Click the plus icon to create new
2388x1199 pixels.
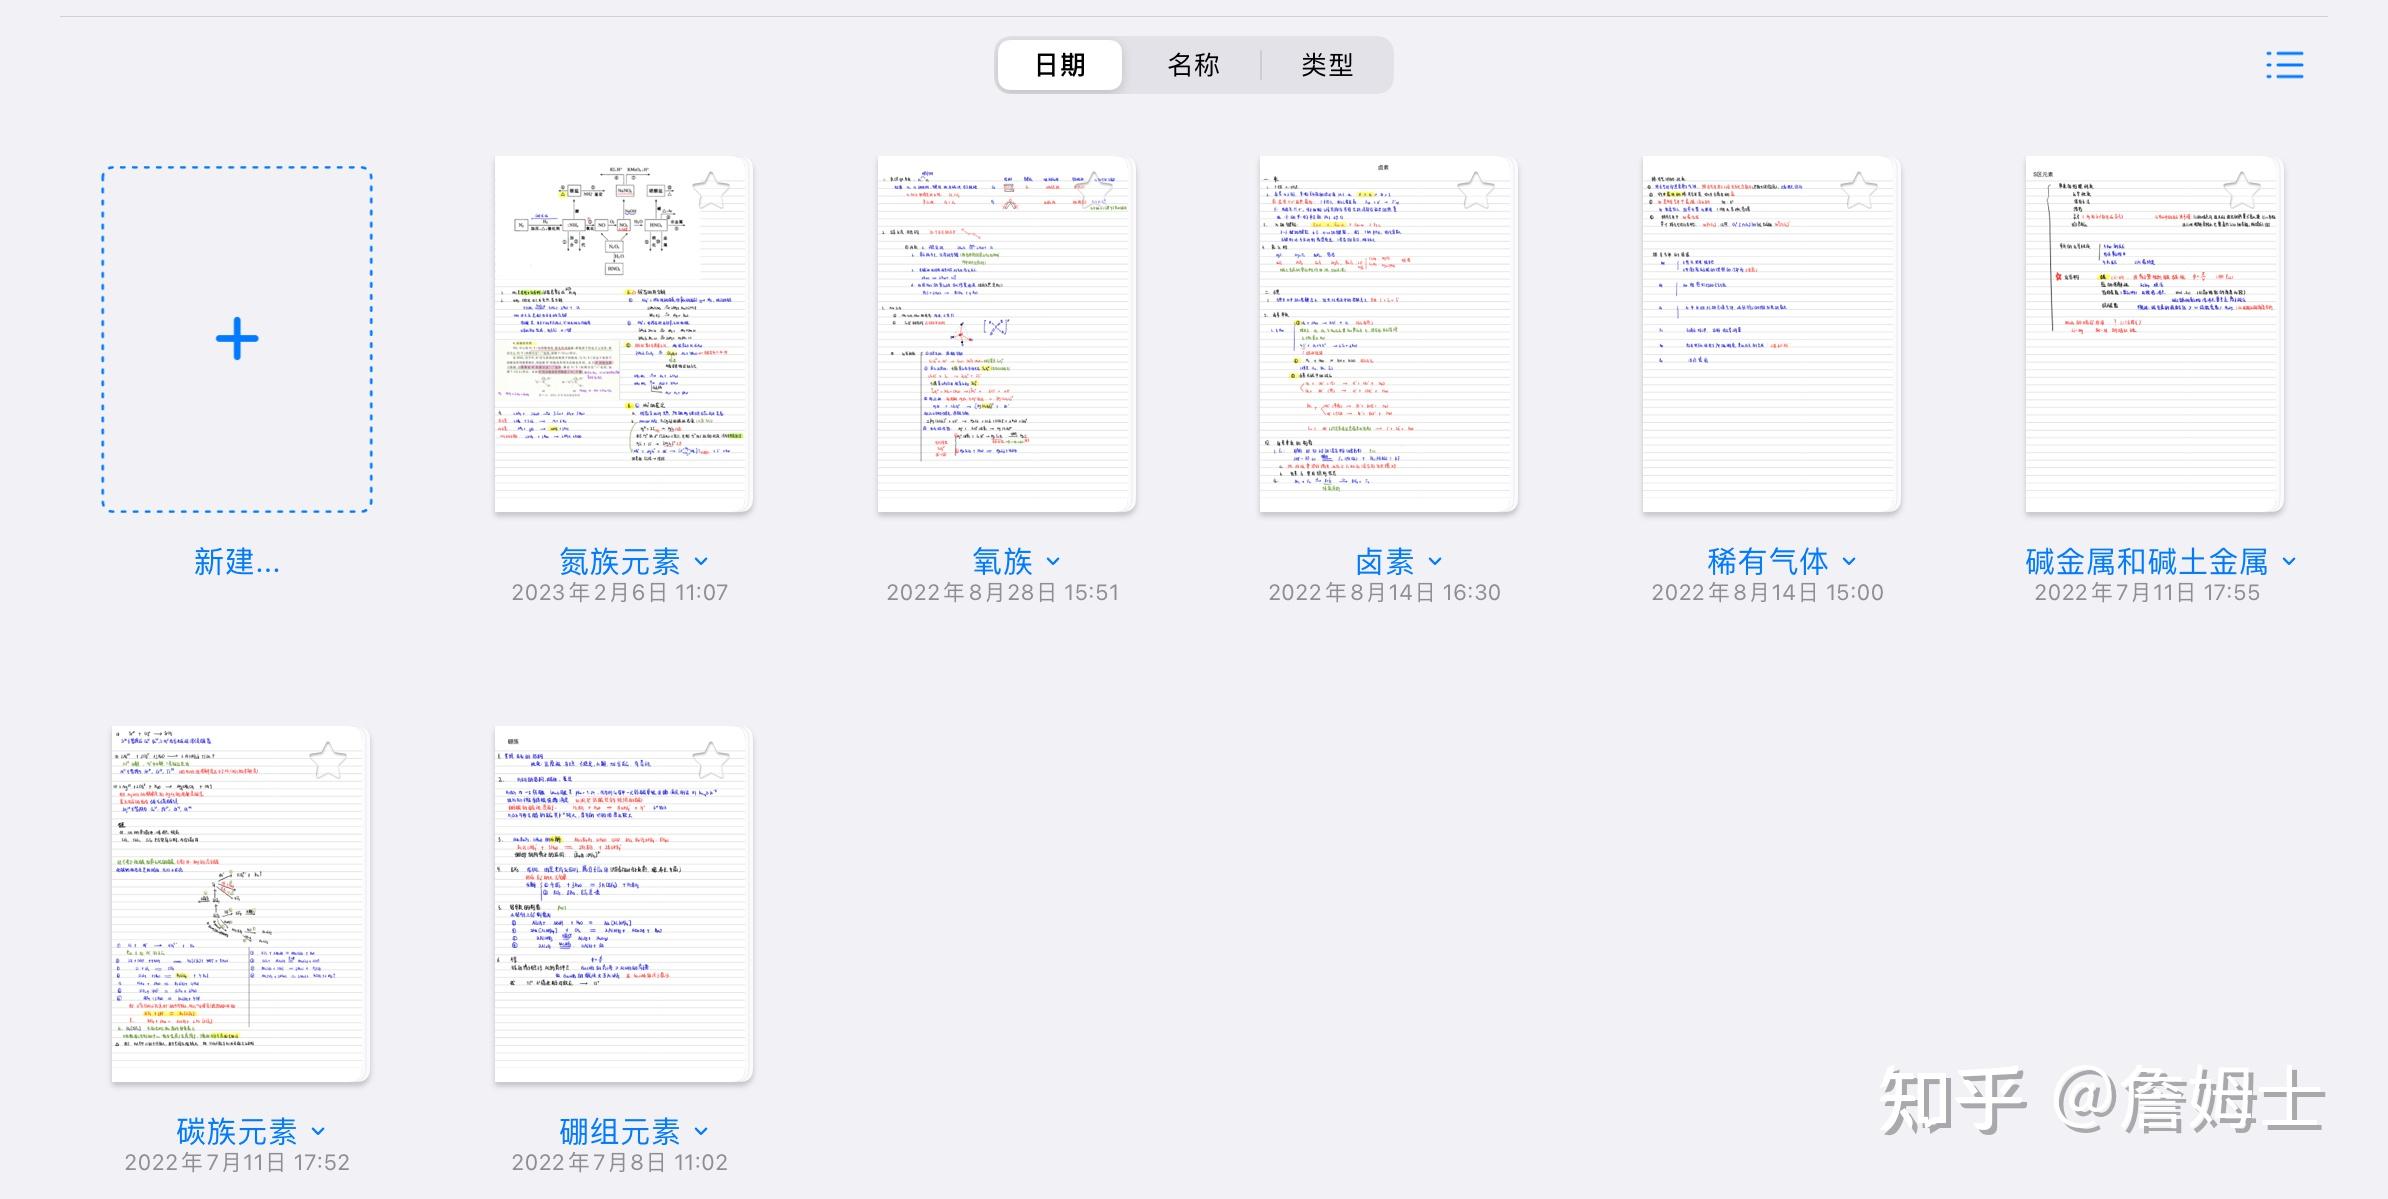237,339
